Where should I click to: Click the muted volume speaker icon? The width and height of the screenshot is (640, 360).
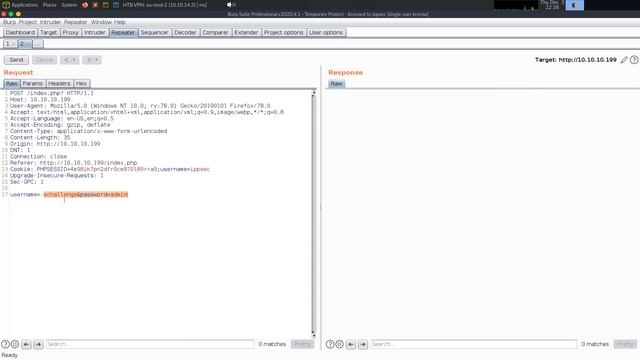(231, 5)
